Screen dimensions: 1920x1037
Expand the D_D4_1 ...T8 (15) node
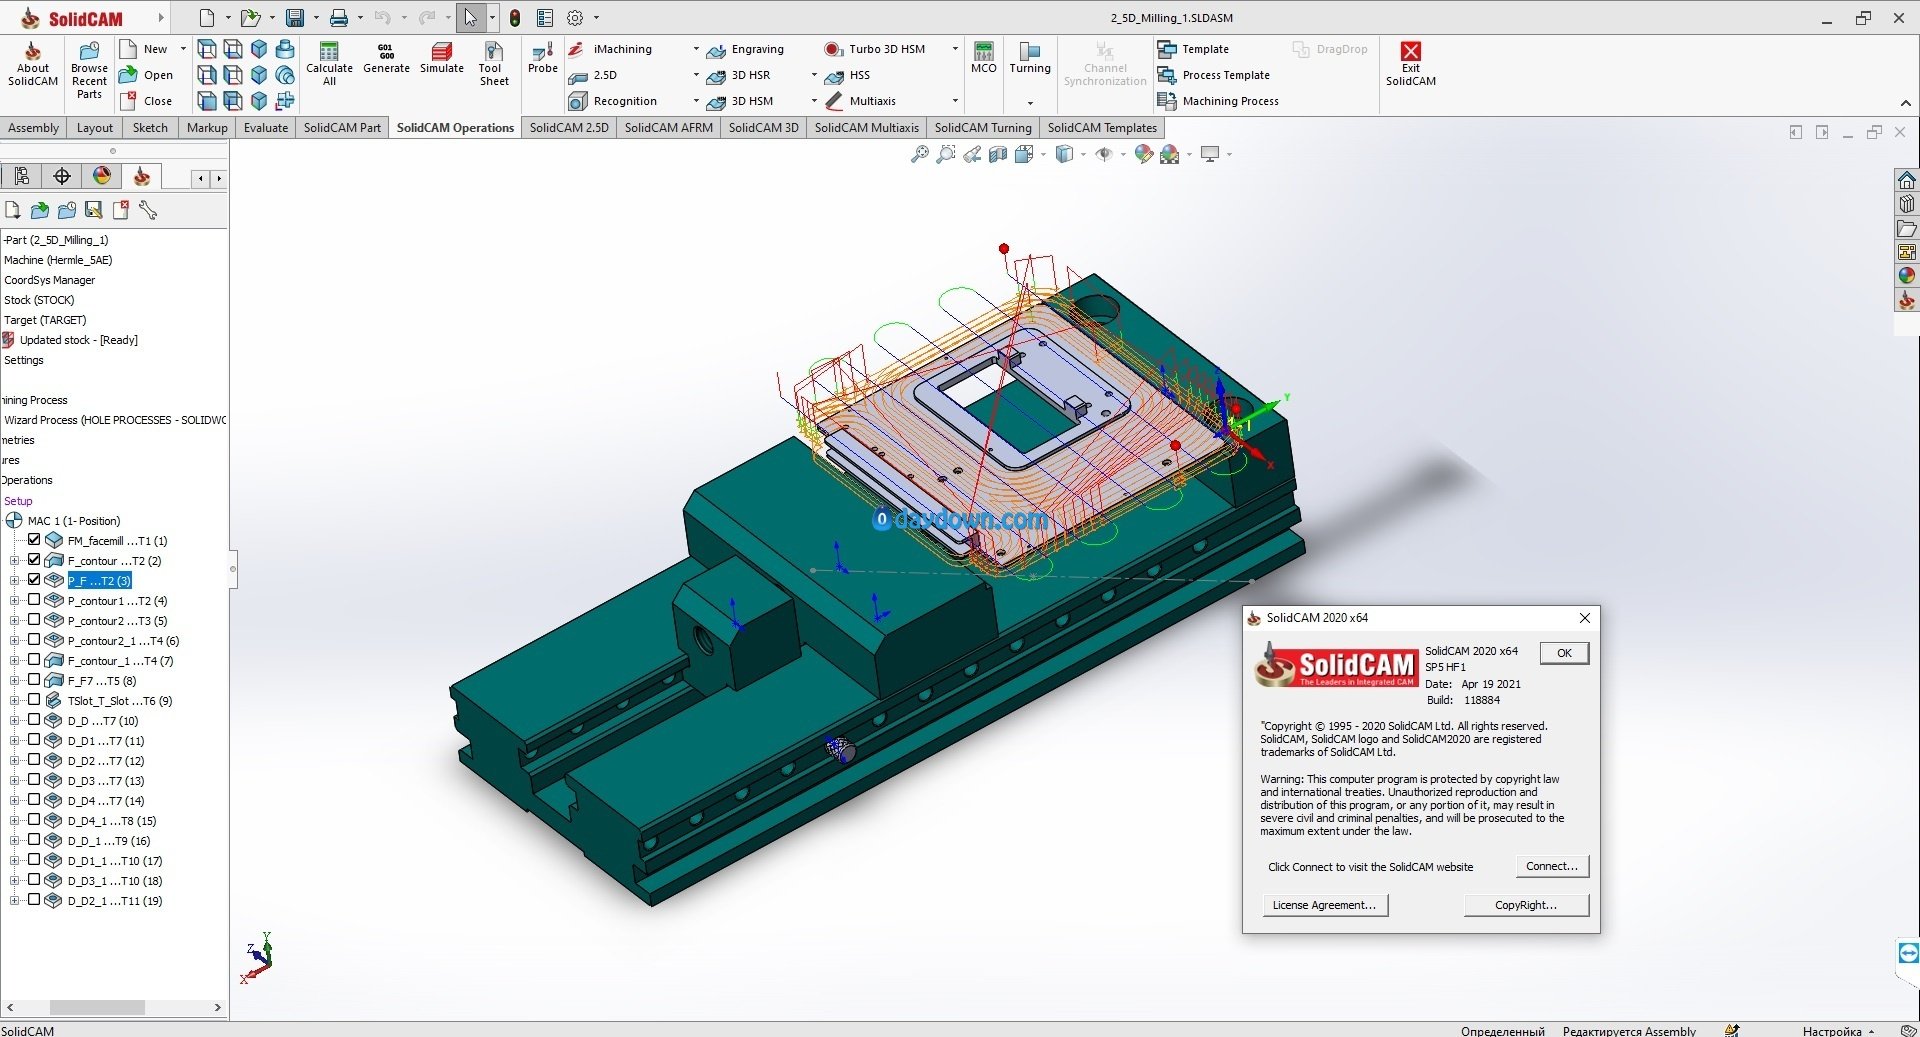click(x=14, y=821)
